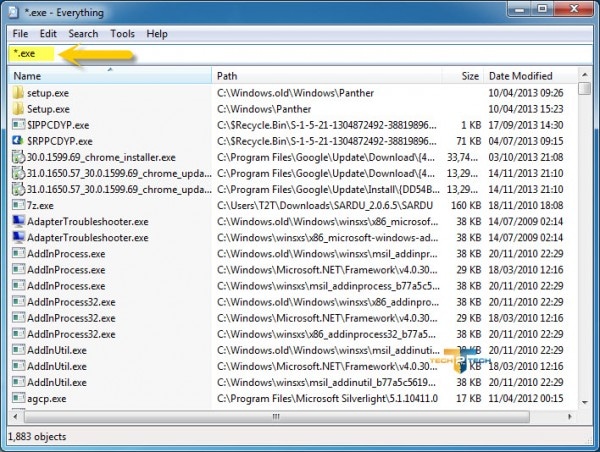Click AdapterTroubleshooter.exe icon in Windows.old row

click(x=18, y=221)
